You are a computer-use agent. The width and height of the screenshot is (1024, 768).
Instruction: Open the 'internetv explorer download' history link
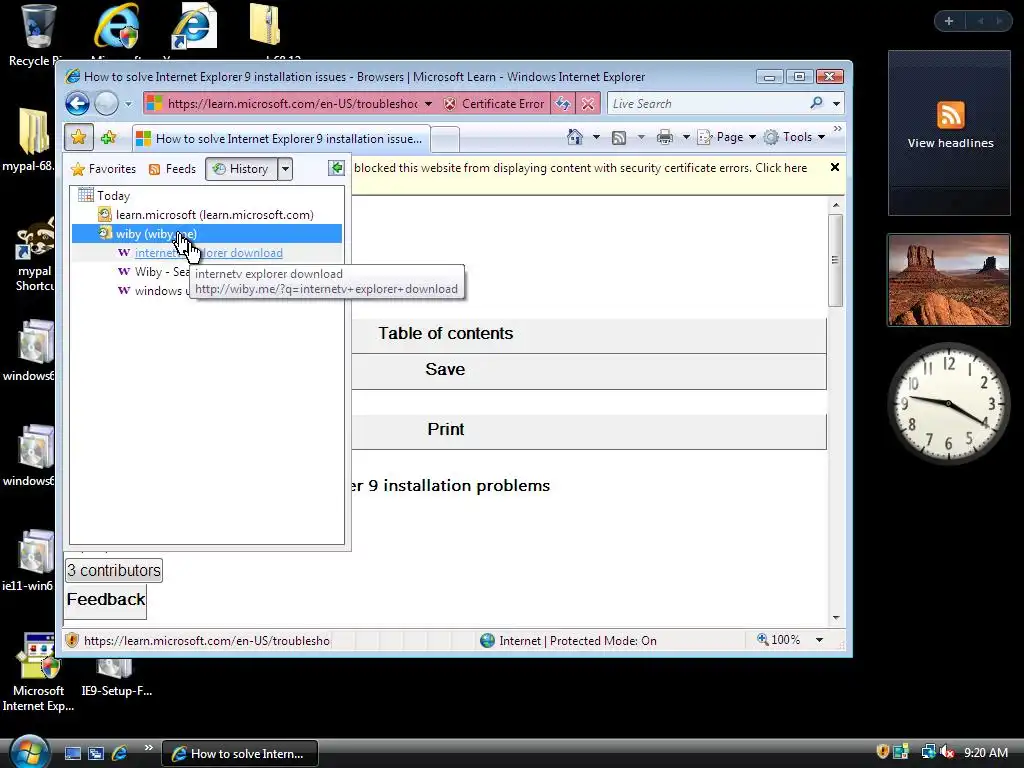[208, 253]
